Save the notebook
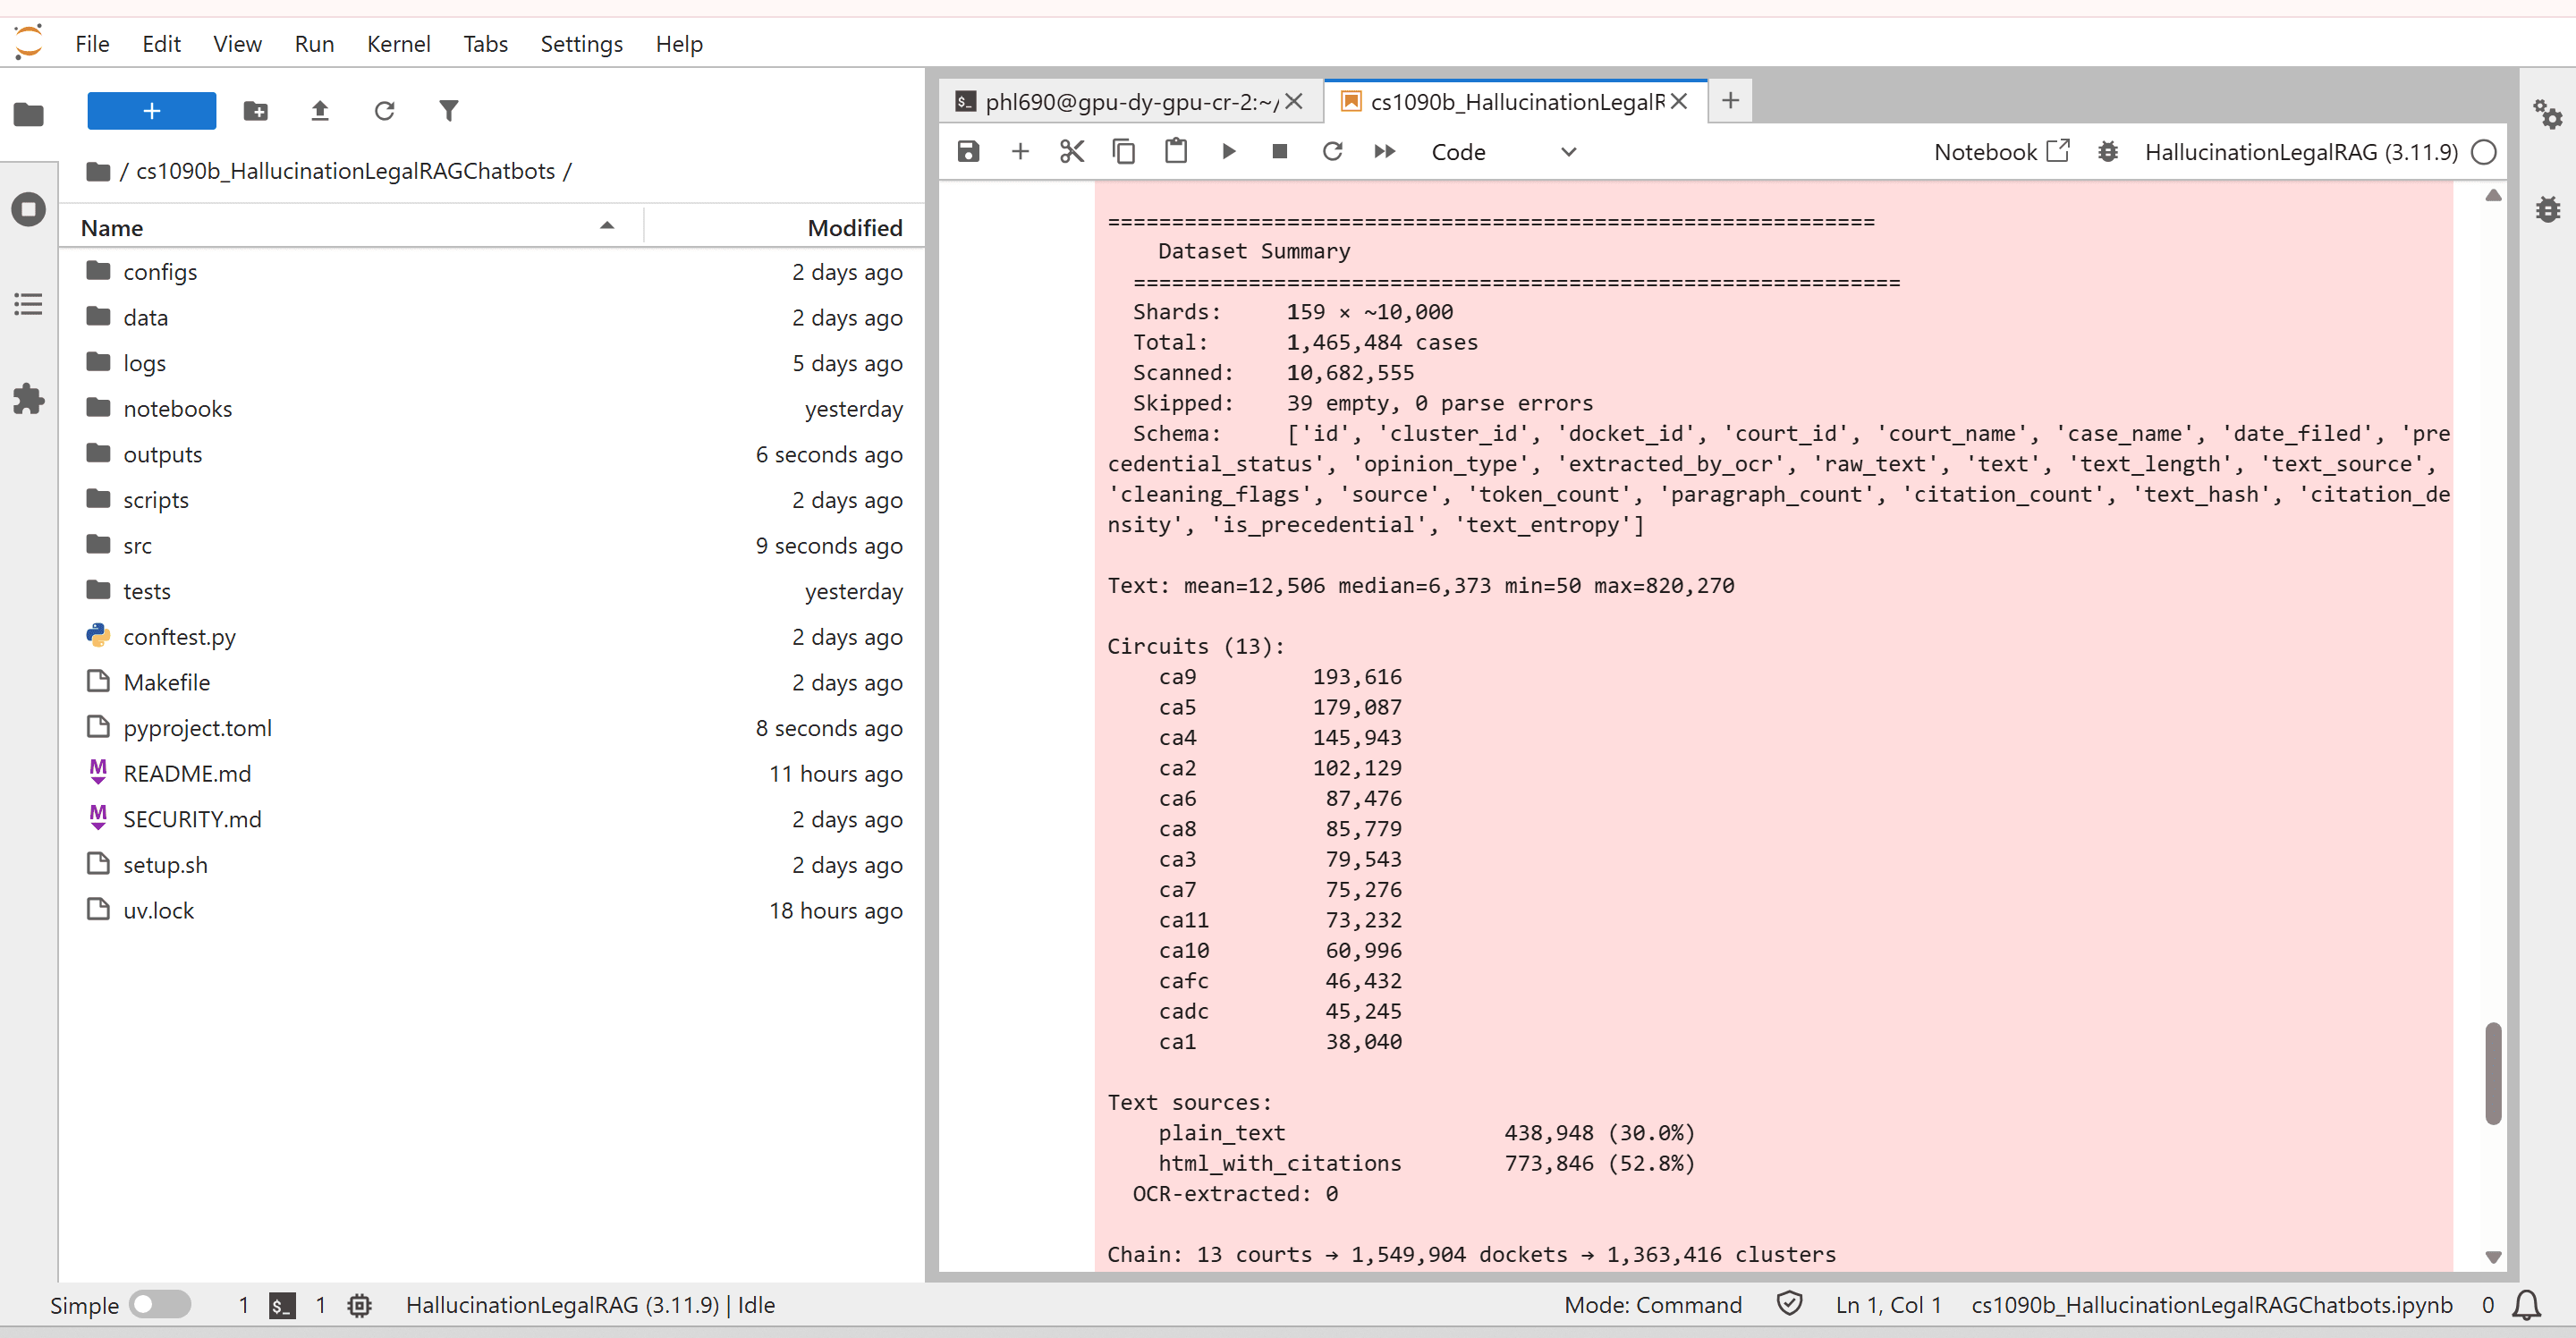Image resolution: width=2576 pixels, height=1338 pixels. [968, 151]
